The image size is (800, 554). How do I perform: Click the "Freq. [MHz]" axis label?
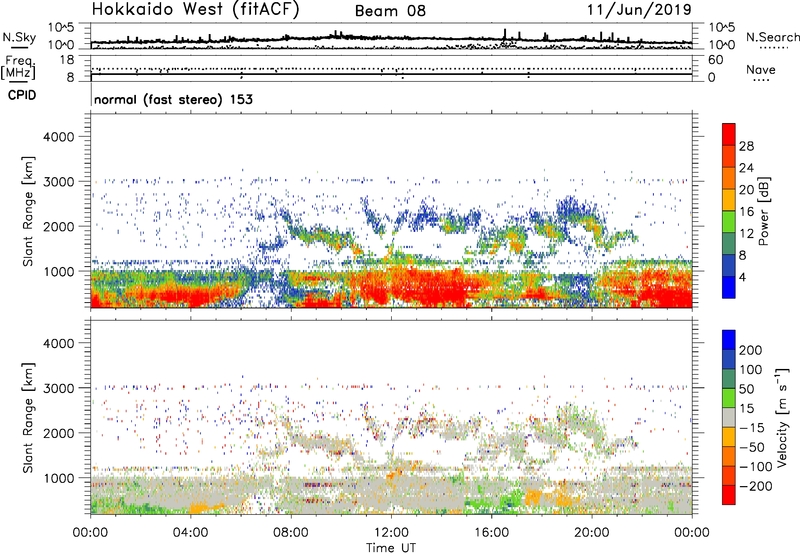[x=18, y=68]
